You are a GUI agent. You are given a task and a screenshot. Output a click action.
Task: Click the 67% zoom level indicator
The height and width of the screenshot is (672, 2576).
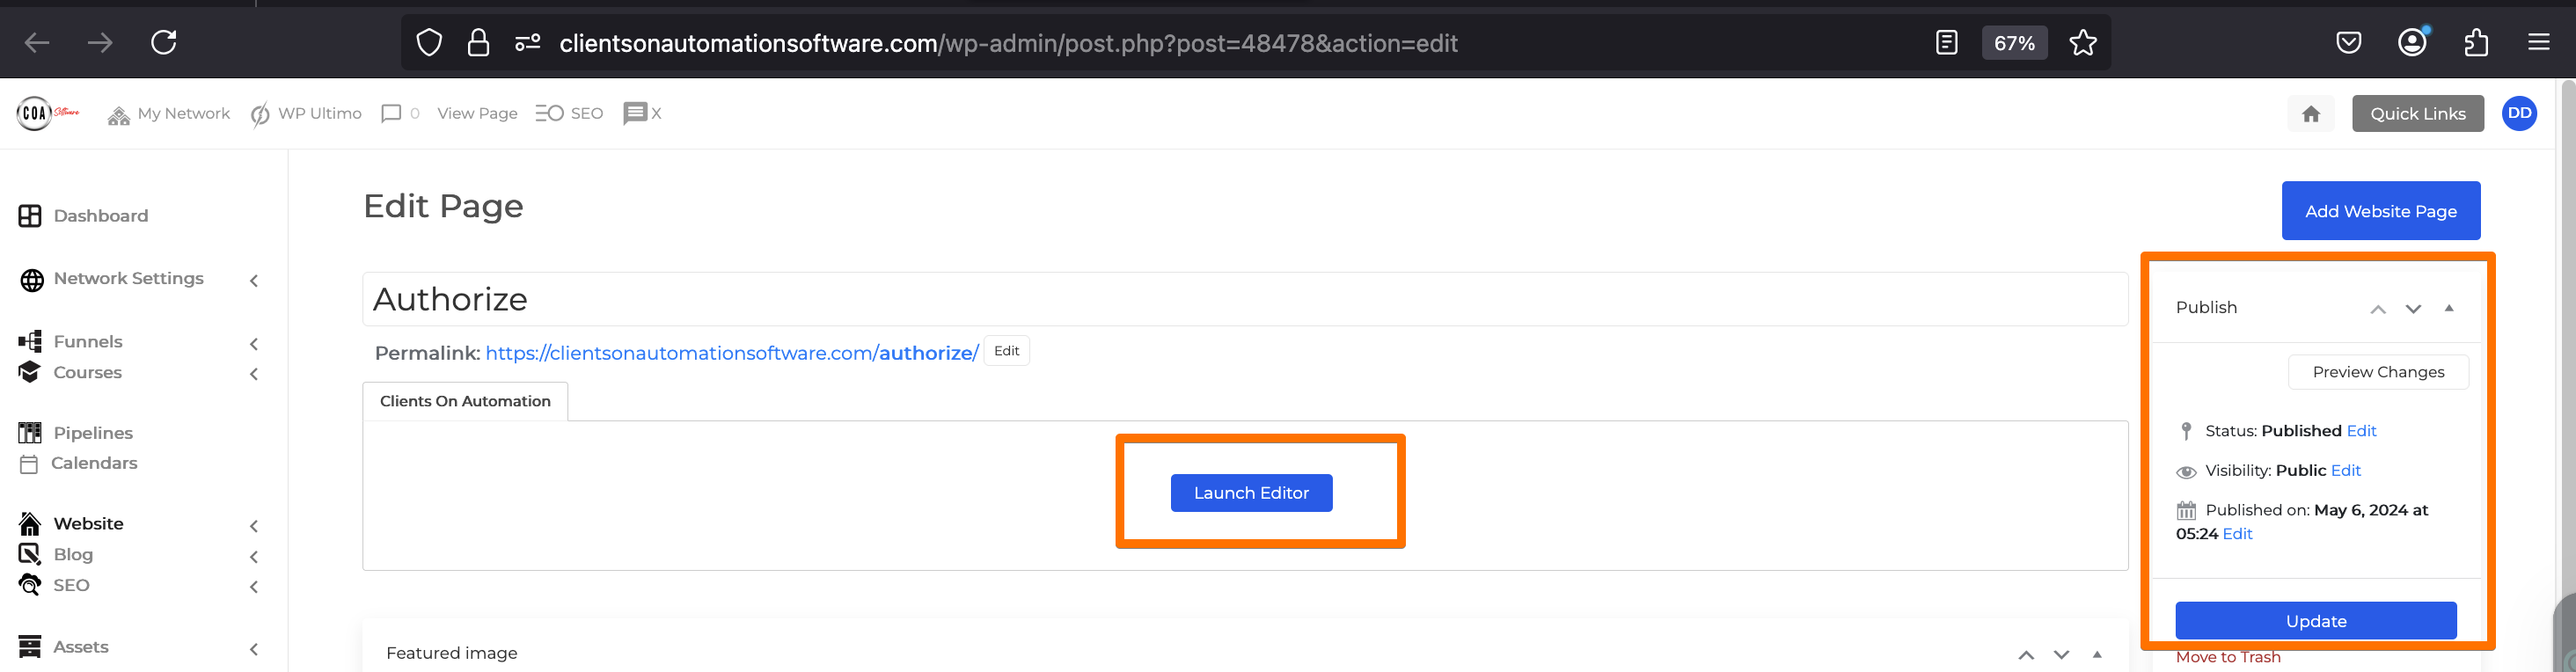click(x=2014, y=43)
